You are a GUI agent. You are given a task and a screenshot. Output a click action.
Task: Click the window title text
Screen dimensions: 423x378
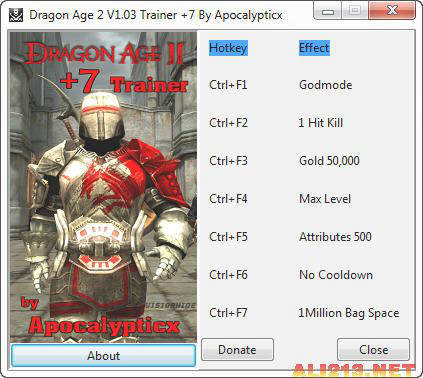[x=156, y=15]
